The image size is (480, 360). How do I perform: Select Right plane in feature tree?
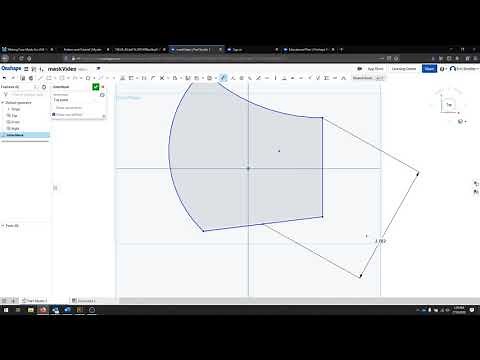15,128
